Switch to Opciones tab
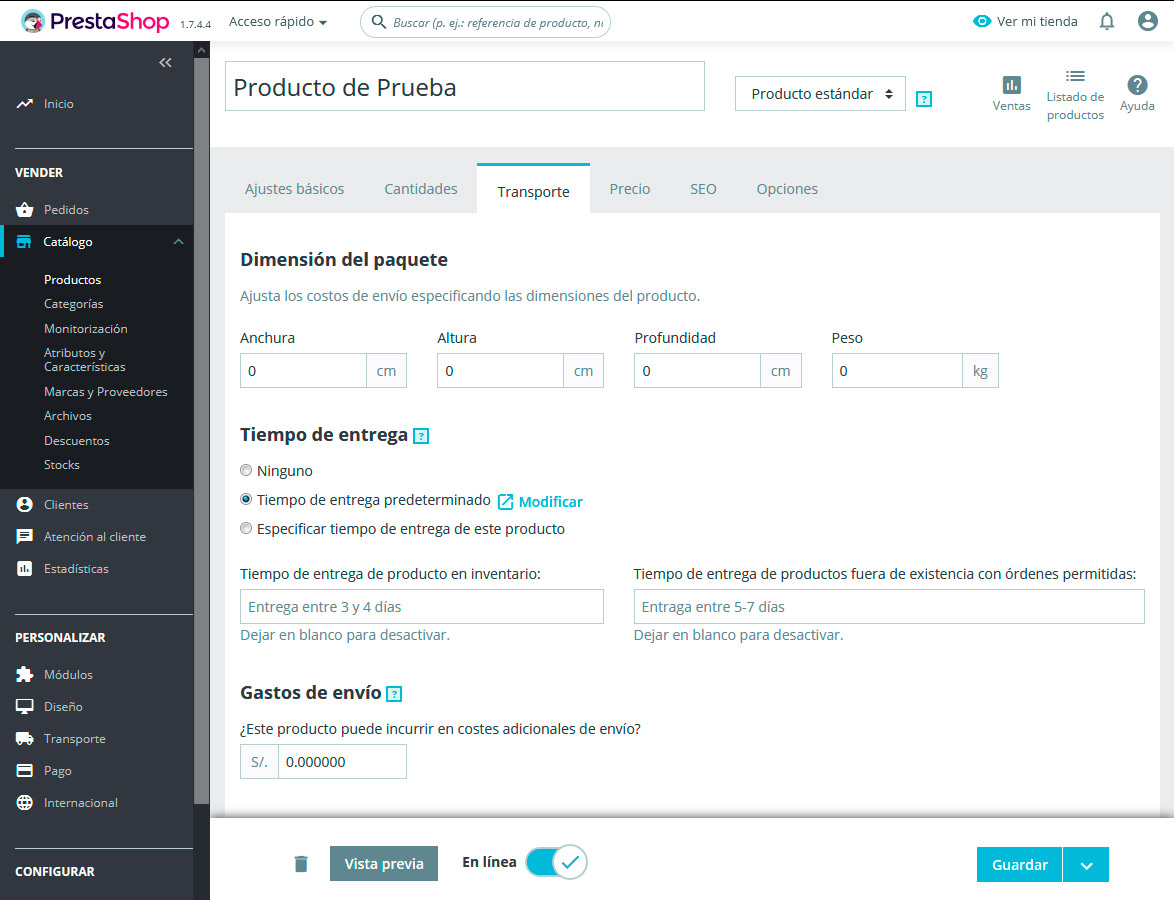Image resolution: width=1174 pixels, height=900 pixels. pyautogui.click(x=787, y=189)
